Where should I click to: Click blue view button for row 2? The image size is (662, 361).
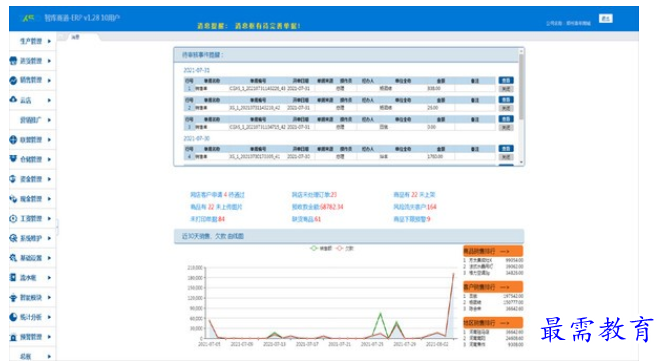506,100
